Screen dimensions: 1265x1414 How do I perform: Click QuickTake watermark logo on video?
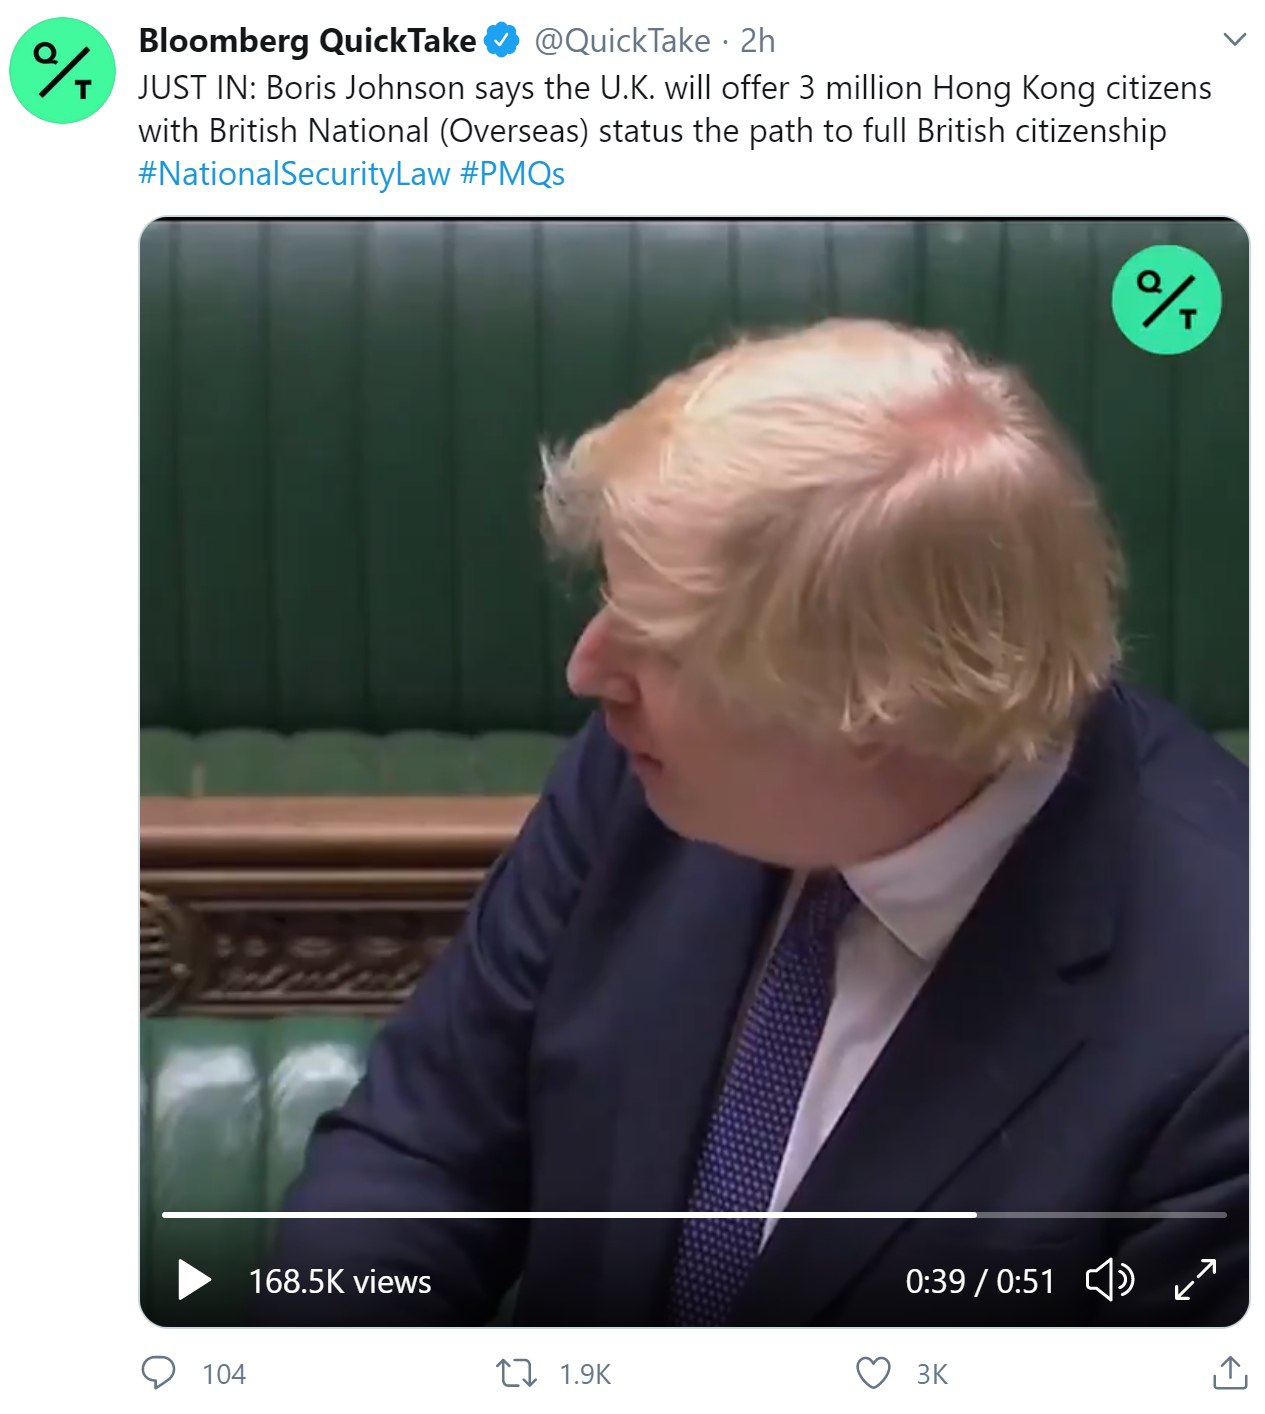click(x=1166, y=299)
